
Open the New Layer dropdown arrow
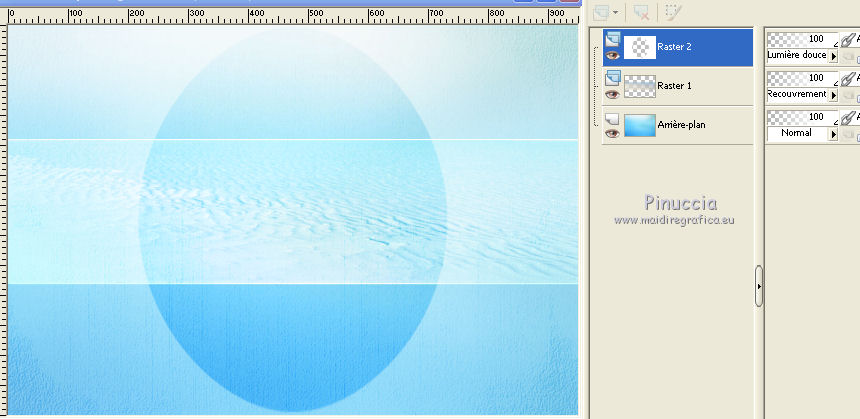(x=616, y=13)
